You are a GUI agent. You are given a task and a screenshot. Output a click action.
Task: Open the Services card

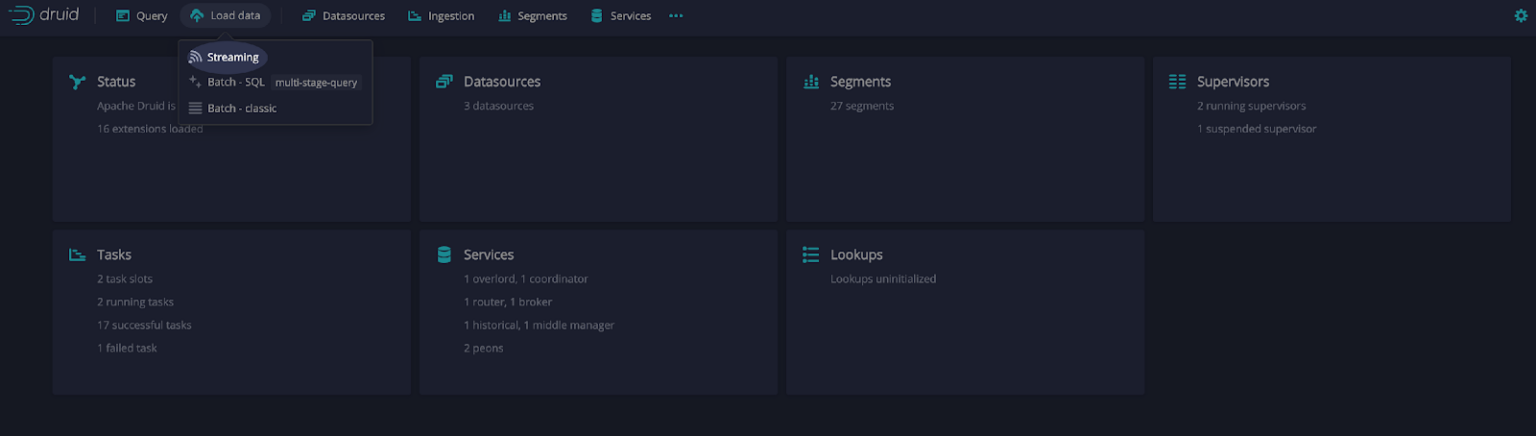(598, 312)
